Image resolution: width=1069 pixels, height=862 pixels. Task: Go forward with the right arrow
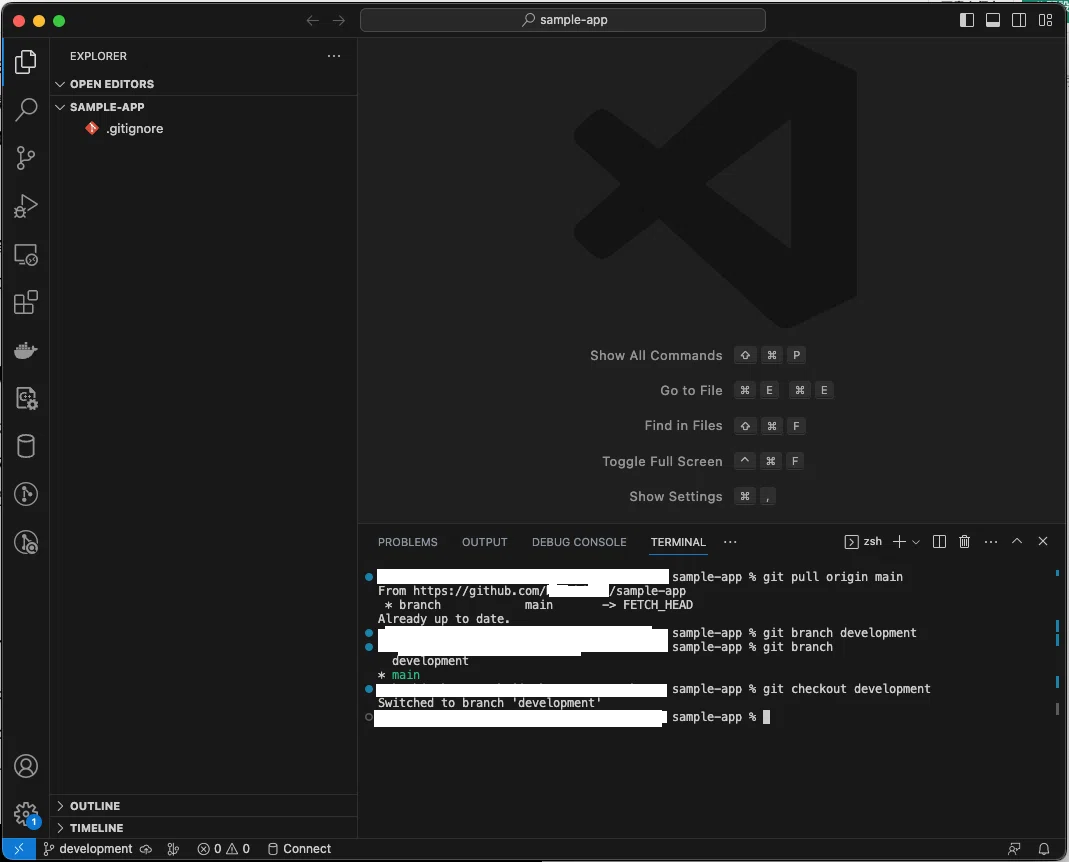tap(339, 20)
